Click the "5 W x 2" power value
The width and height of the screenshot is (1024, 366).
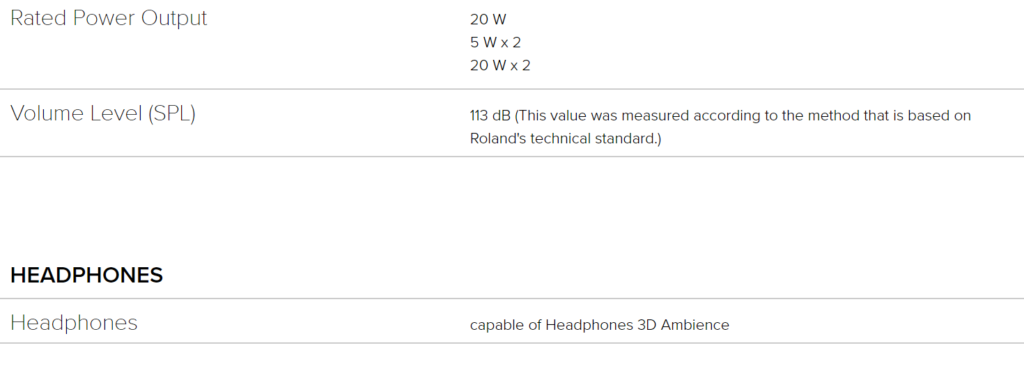pyautogui.click(x=495, y=42)
